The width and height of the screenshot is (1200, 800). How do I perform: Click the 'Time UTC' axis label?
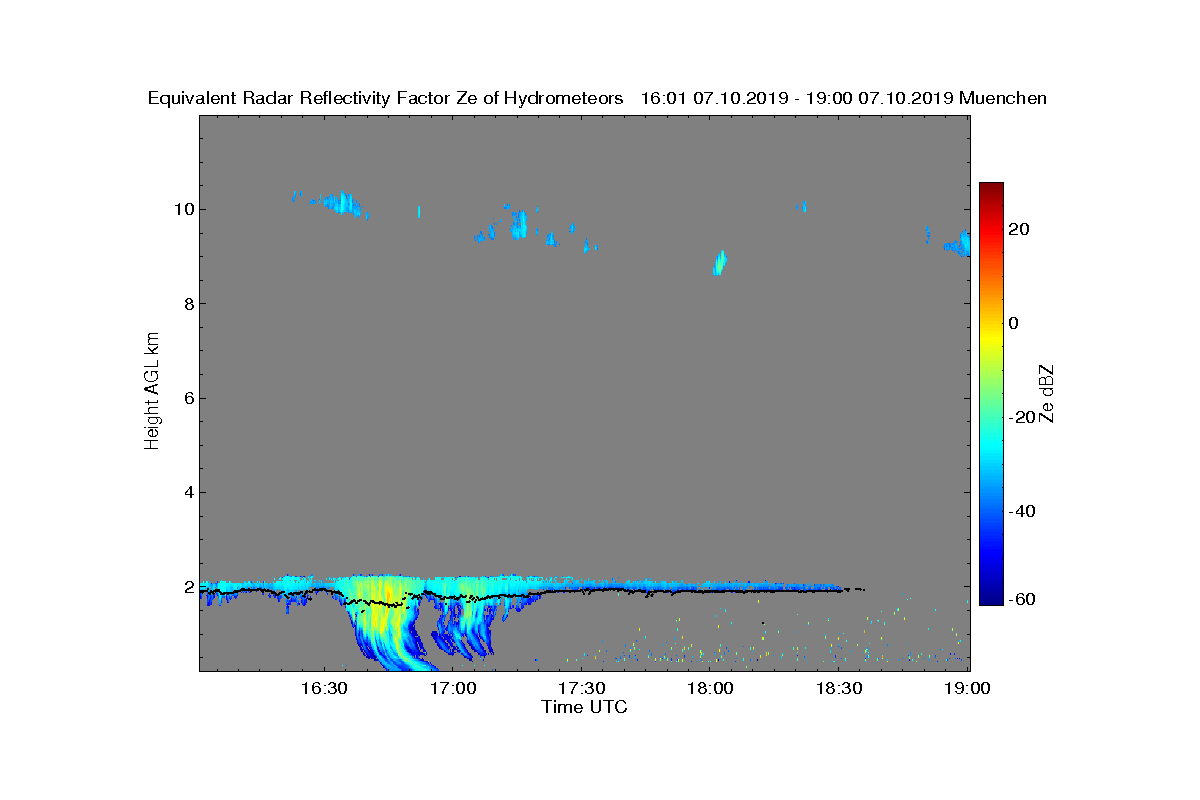tap(585, 707)
